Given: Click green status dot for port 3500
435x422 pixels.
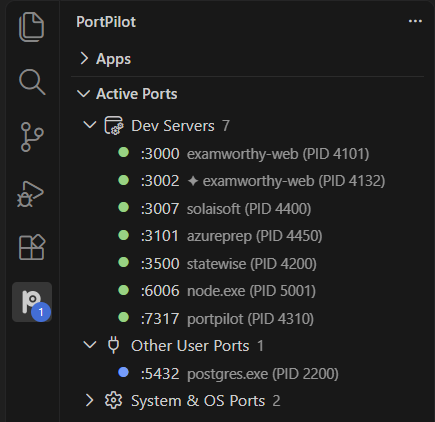Looking at the screenshot, I should coord(124,262).
